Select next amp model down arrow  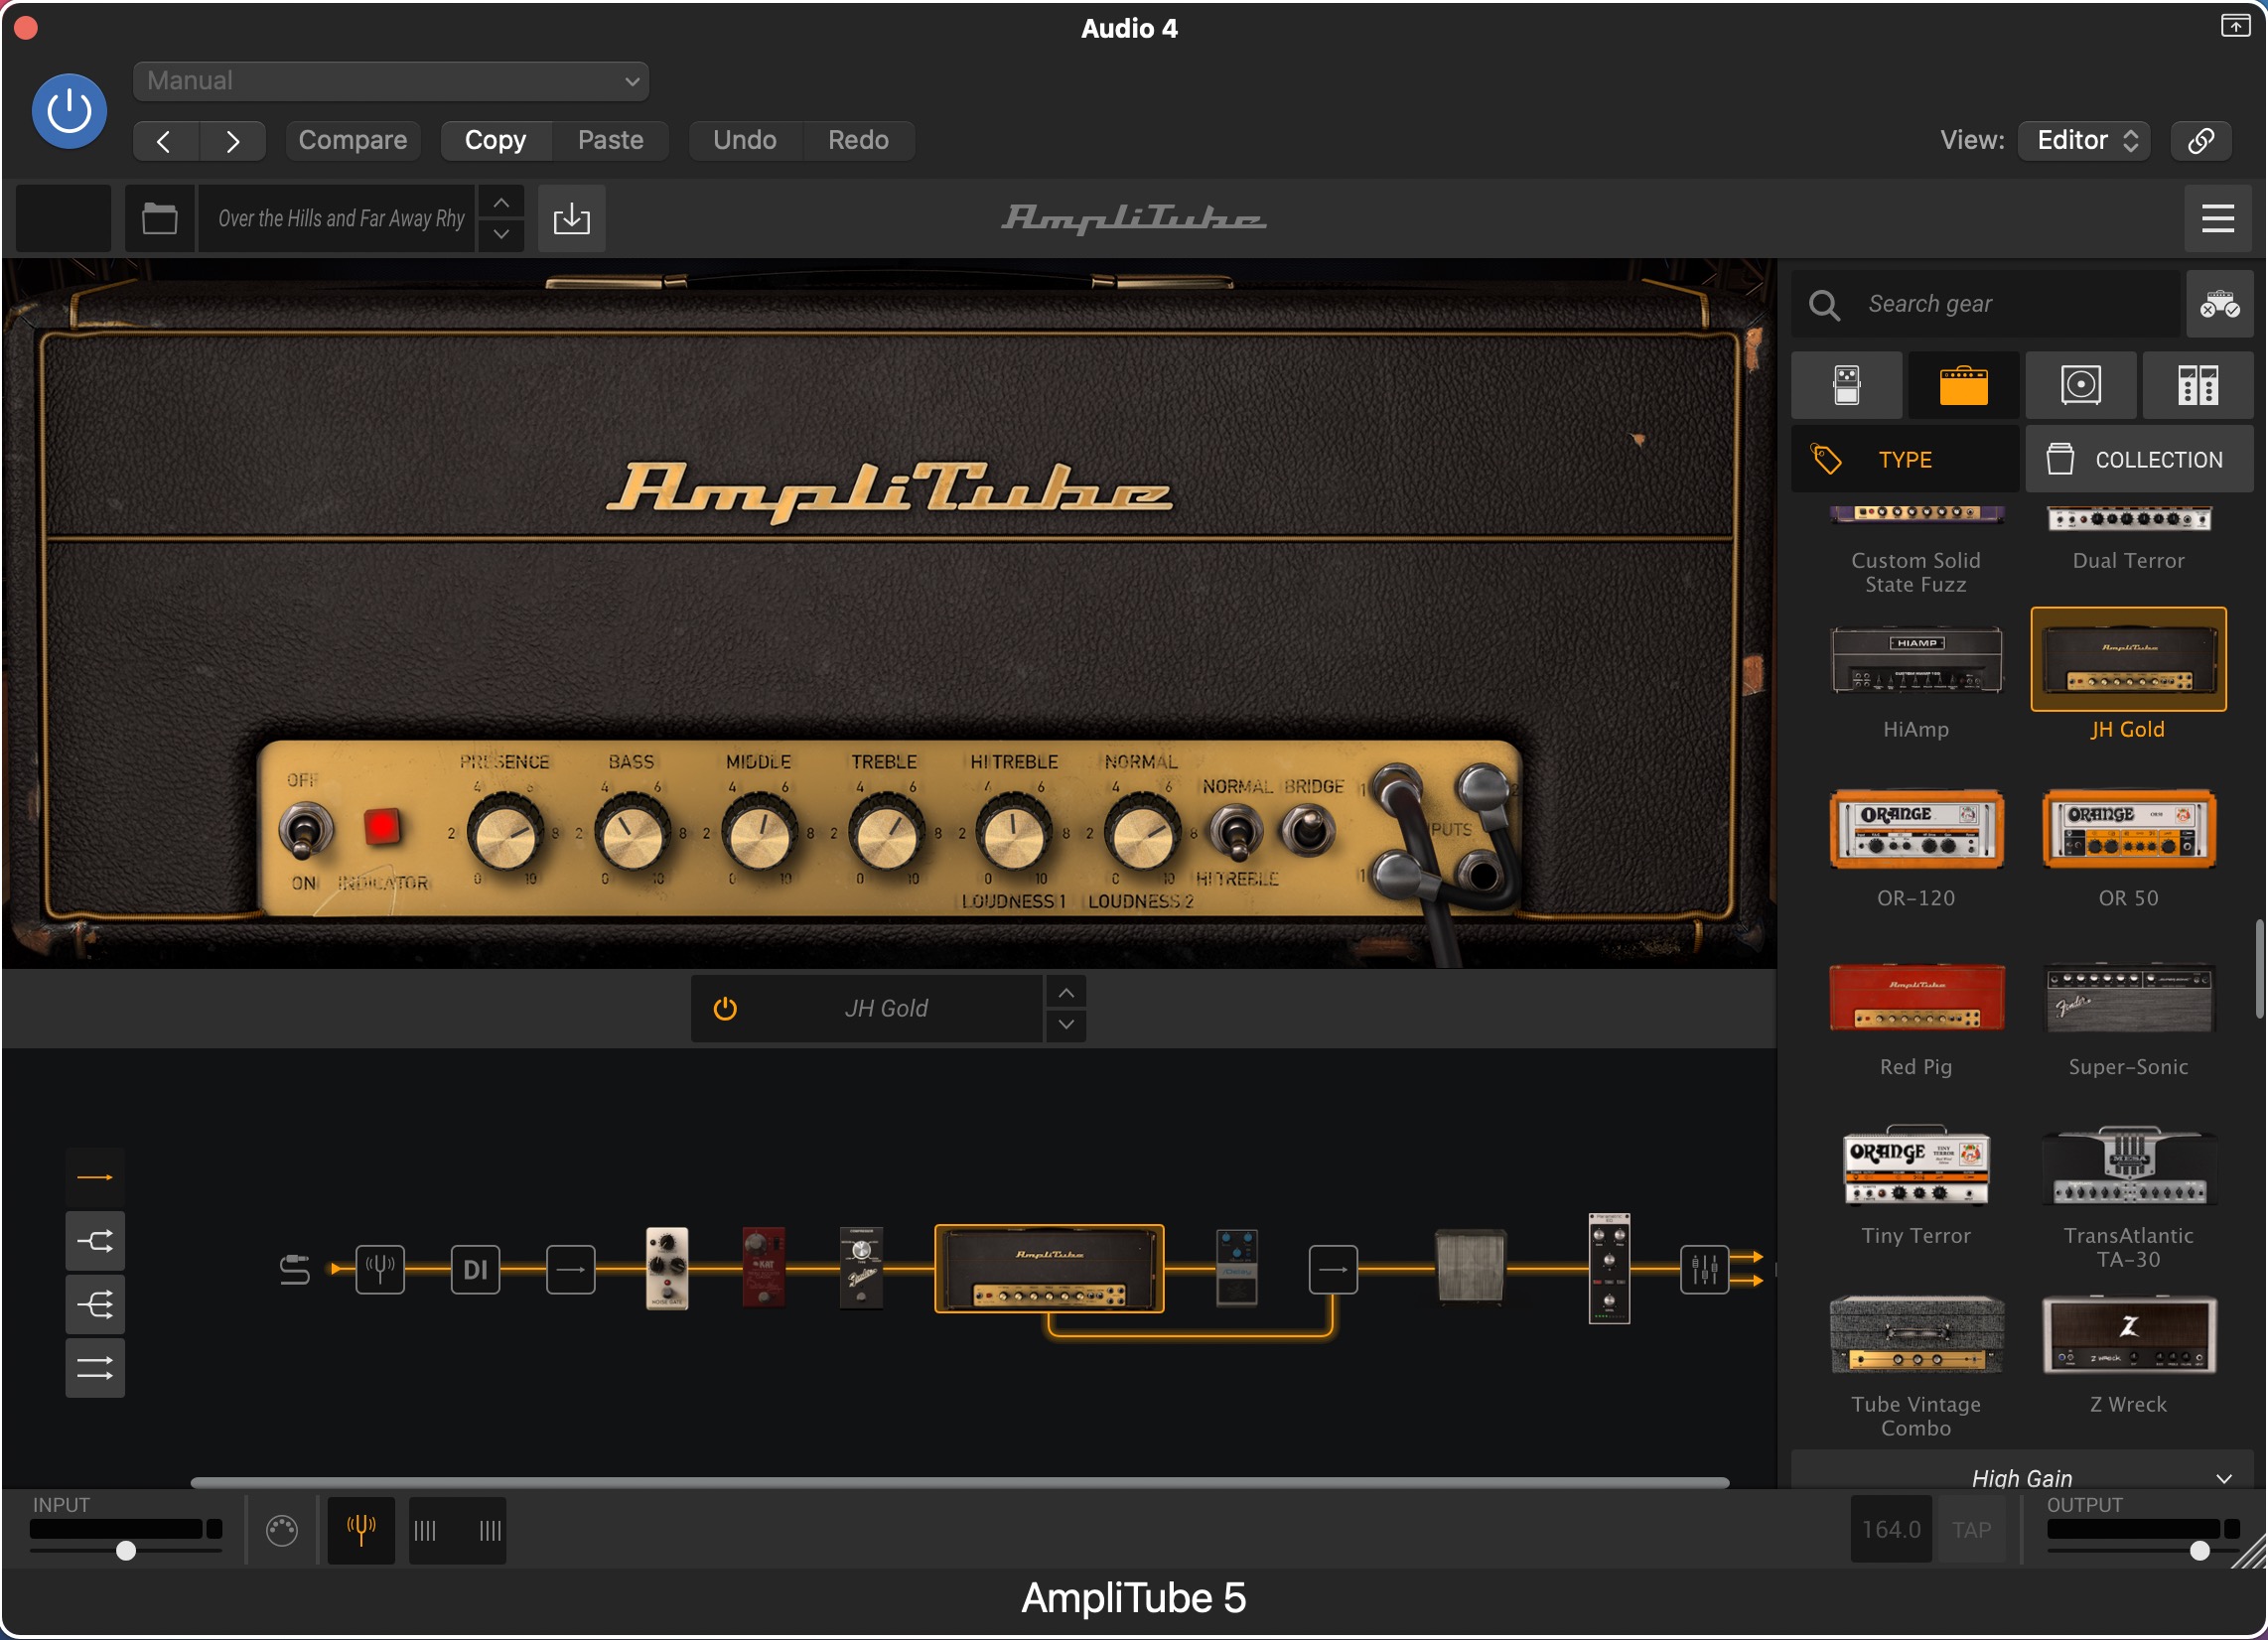tap(1067, 1025)
